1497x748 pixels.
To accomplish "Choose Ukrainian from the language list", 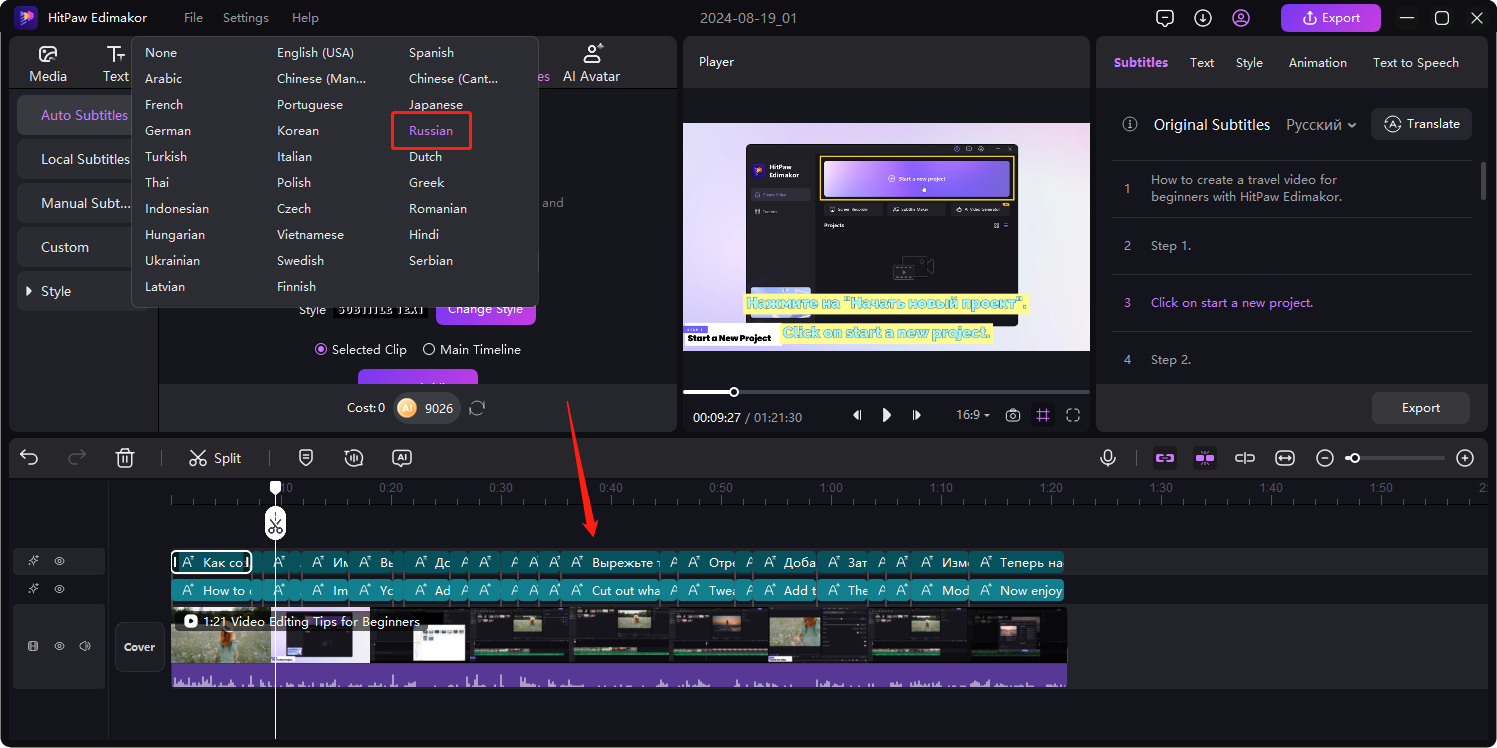I will tap(172, 261).
